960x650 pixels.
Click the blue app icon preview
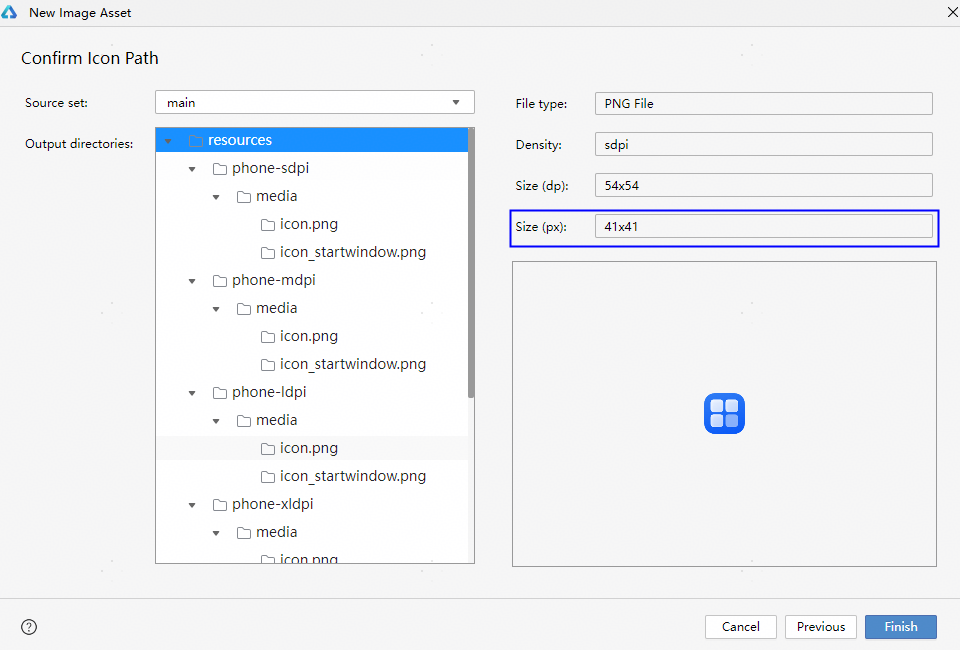coord(724,413)
